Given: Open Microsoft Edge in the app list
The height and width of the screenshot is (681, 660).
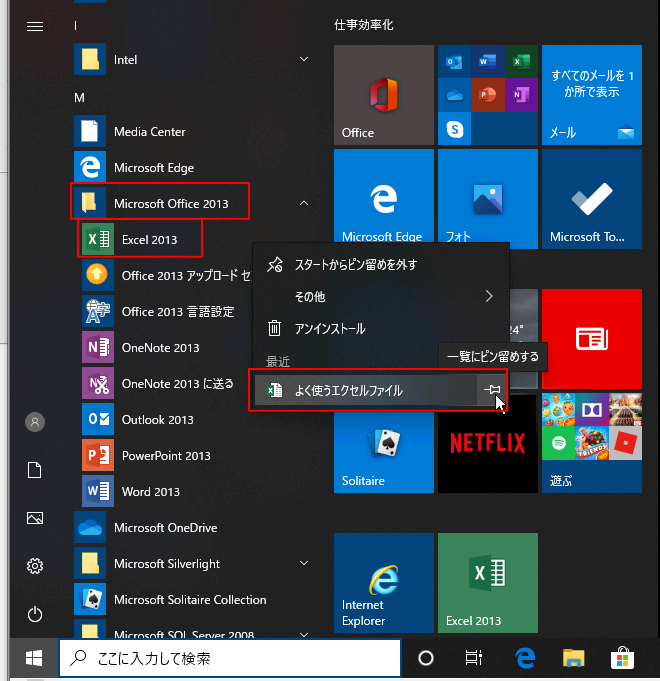Looking at the screenshot, I should [193, 167].
